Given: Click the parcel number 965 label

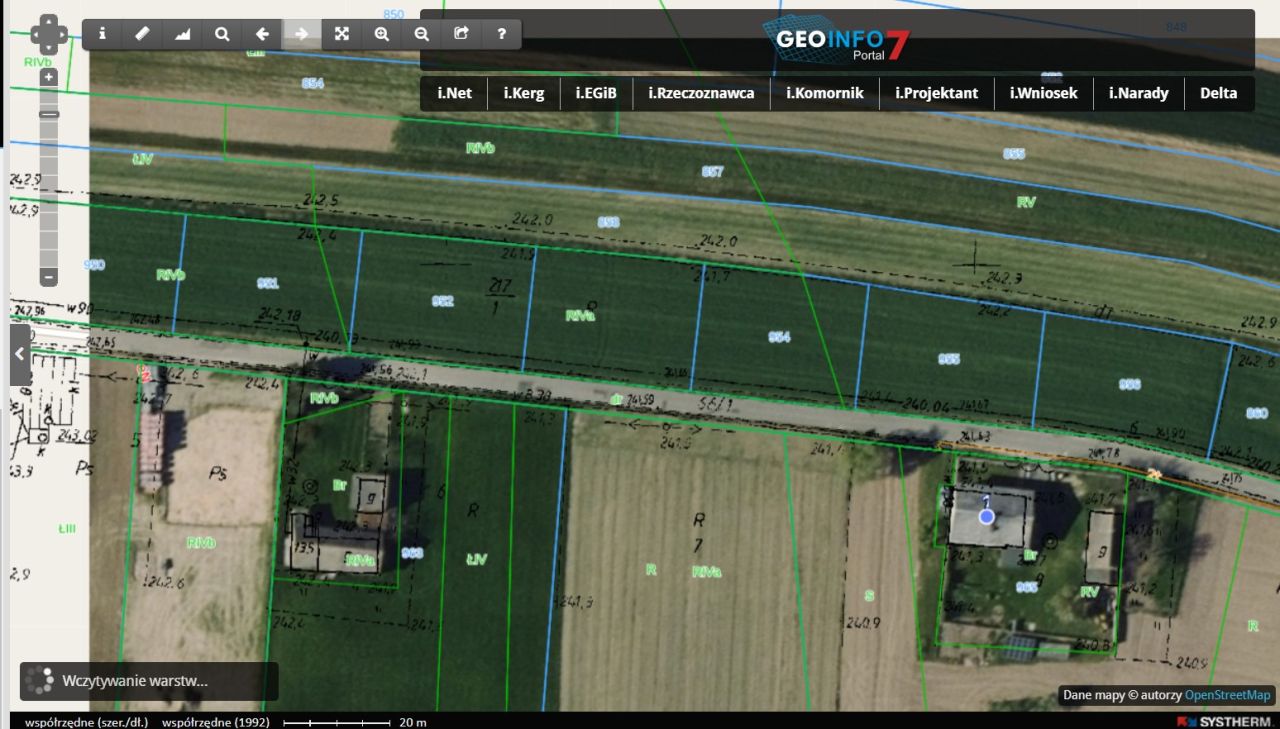Looking at the screenshot, I should coord(1026,587).
